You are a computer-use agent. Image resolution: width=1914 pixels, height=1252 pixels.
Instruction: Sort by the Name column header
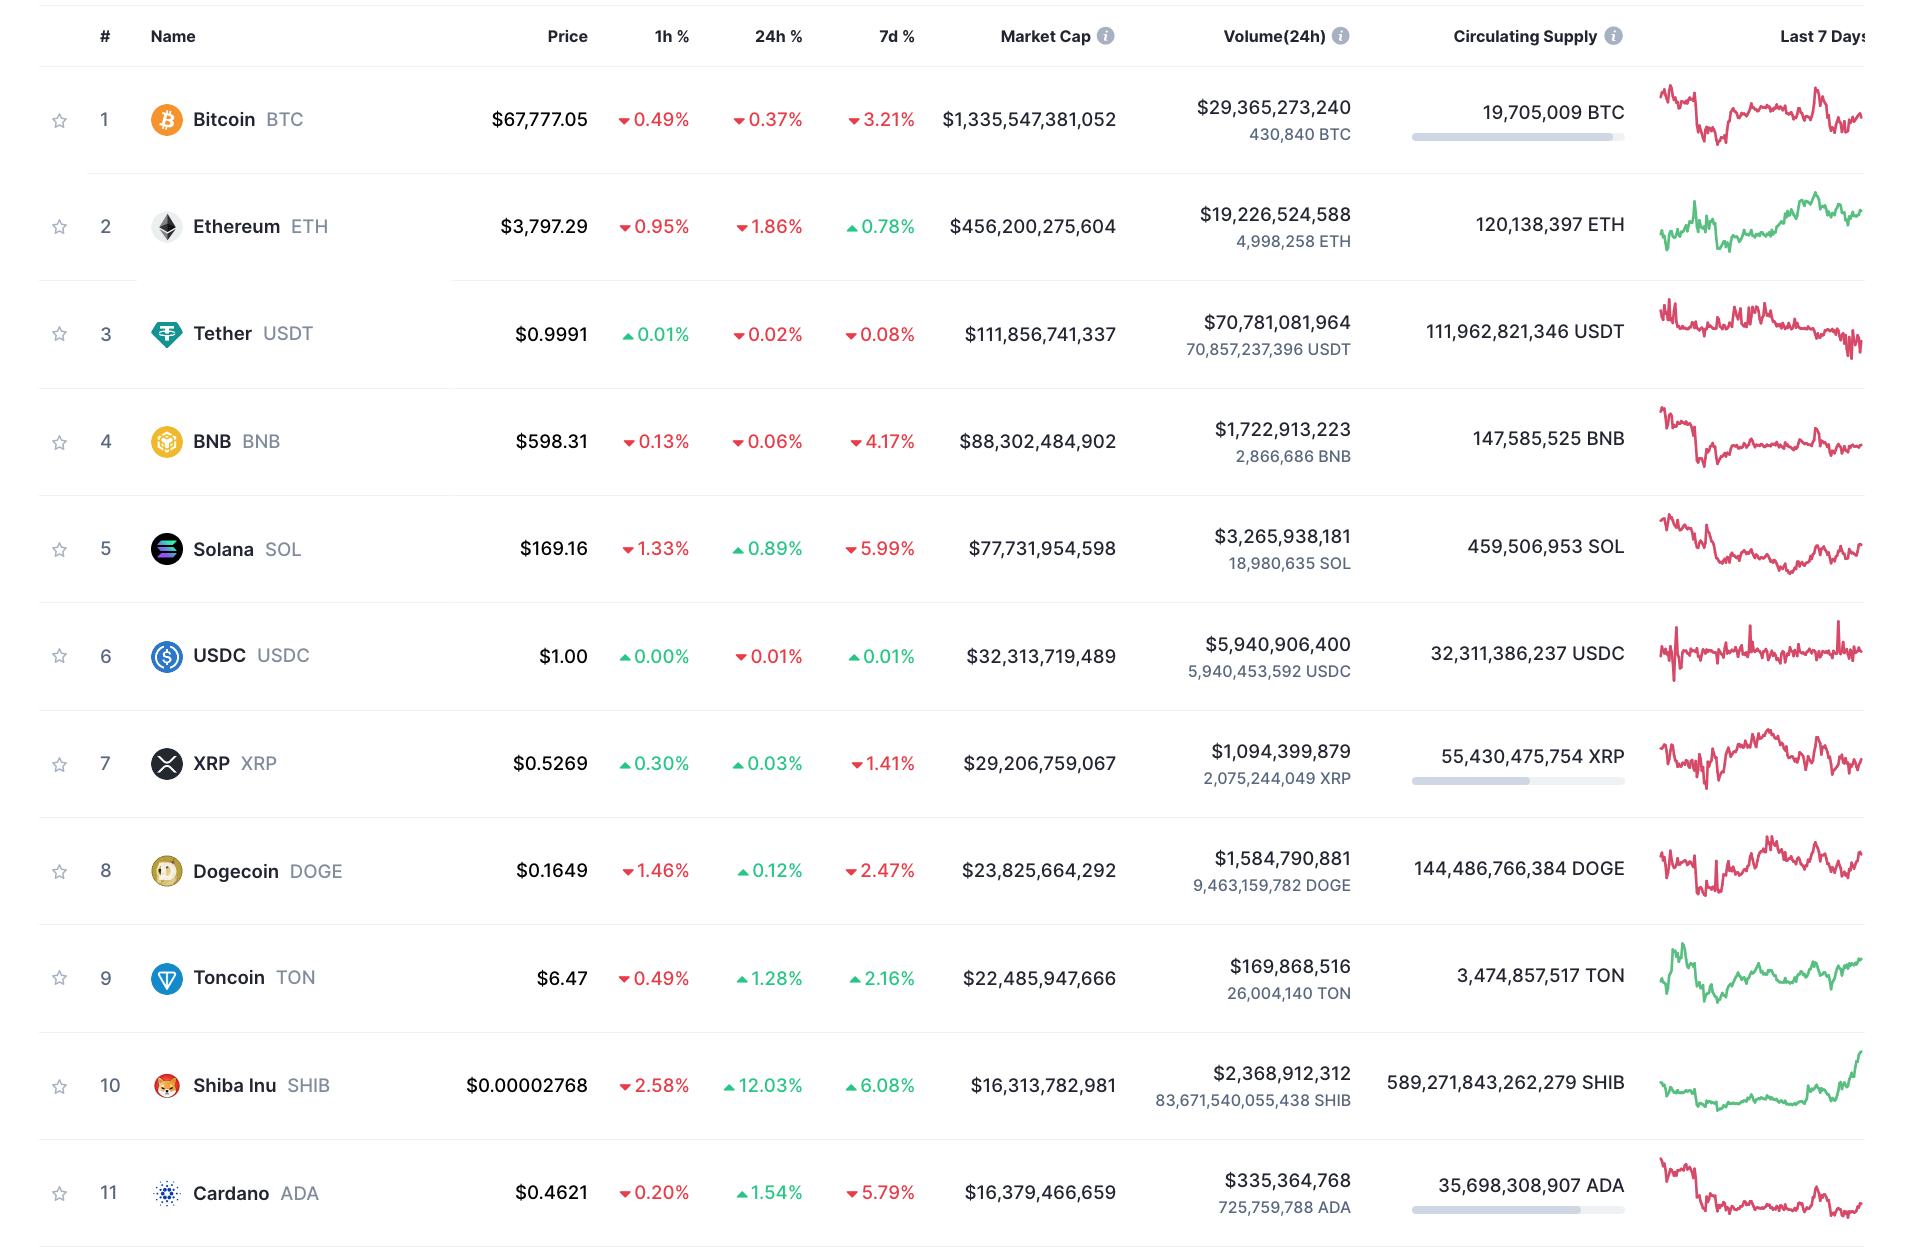coord(173,36)
